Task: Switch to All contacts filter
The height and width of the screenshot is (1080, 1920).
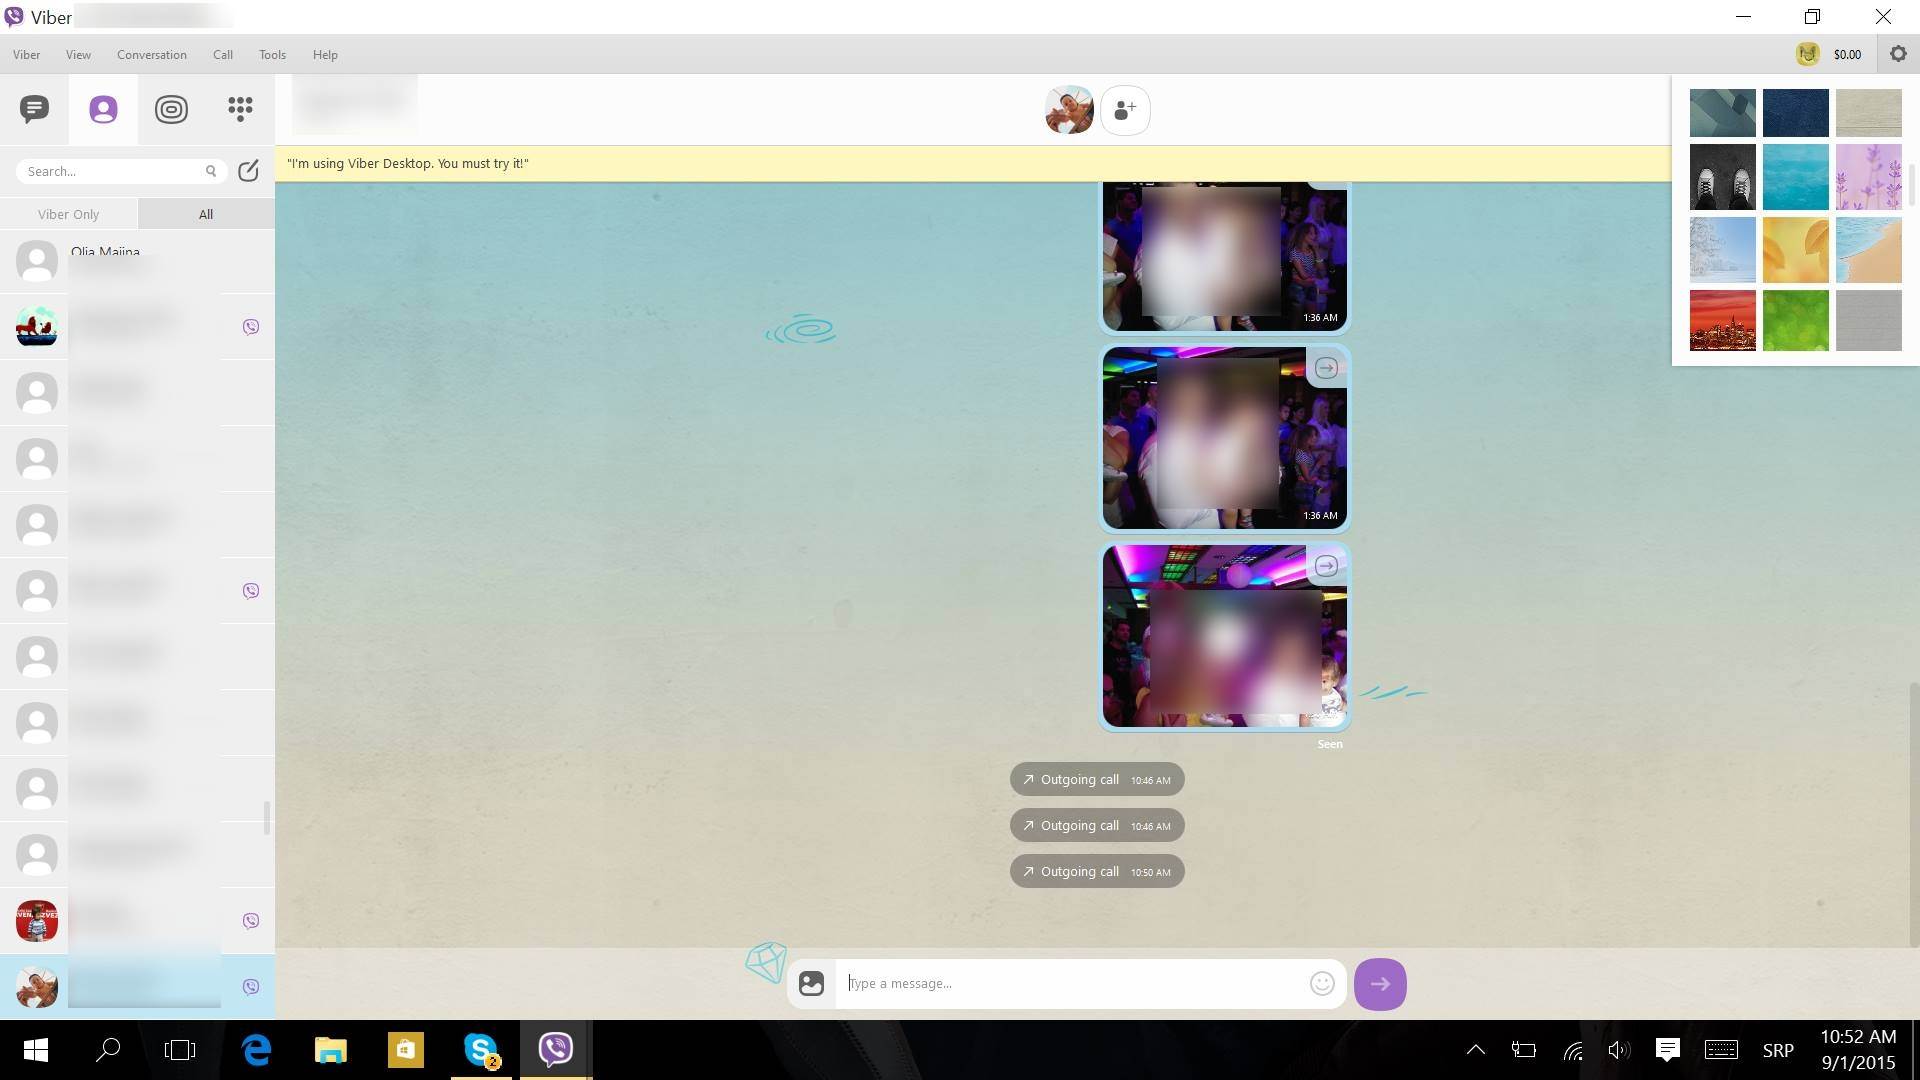Action: [206, 214]
